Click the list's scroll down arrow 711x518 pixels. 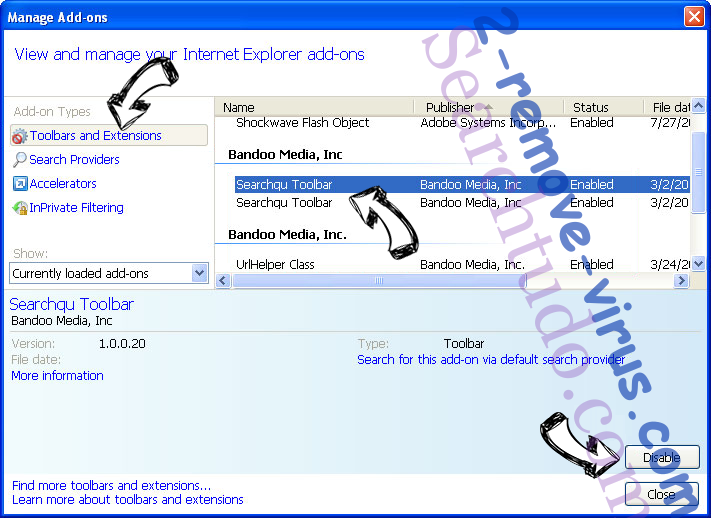coord(699,263)
